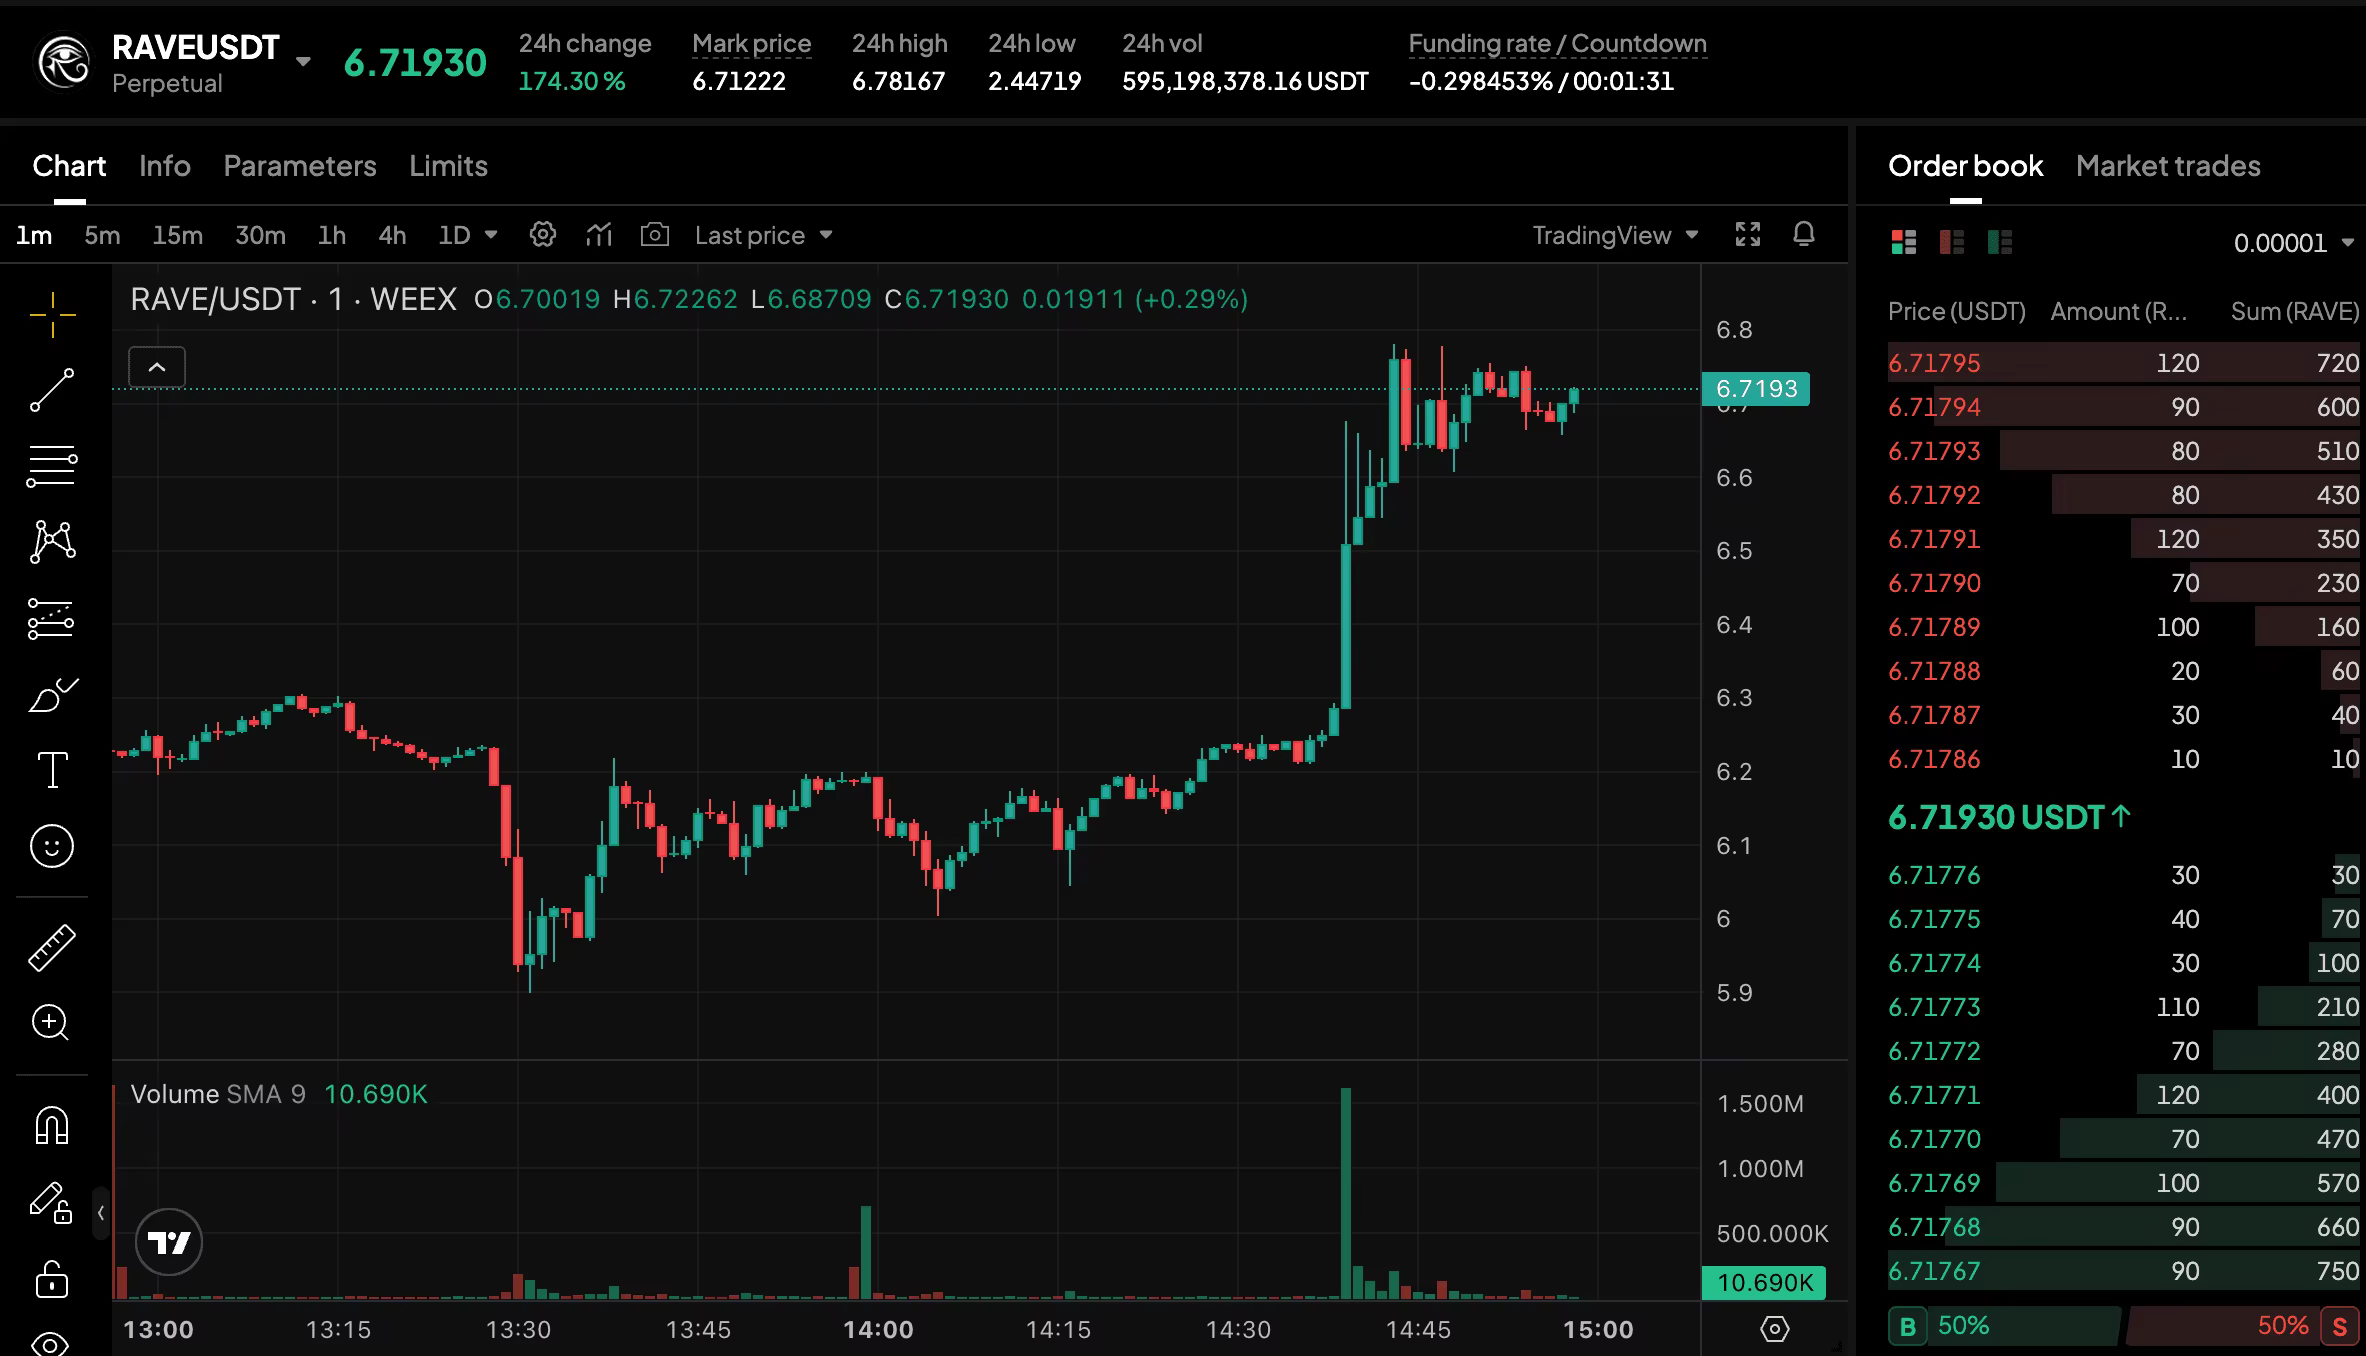Expand the RAVEUSDT pair selector dropdown

coord(303,62)
